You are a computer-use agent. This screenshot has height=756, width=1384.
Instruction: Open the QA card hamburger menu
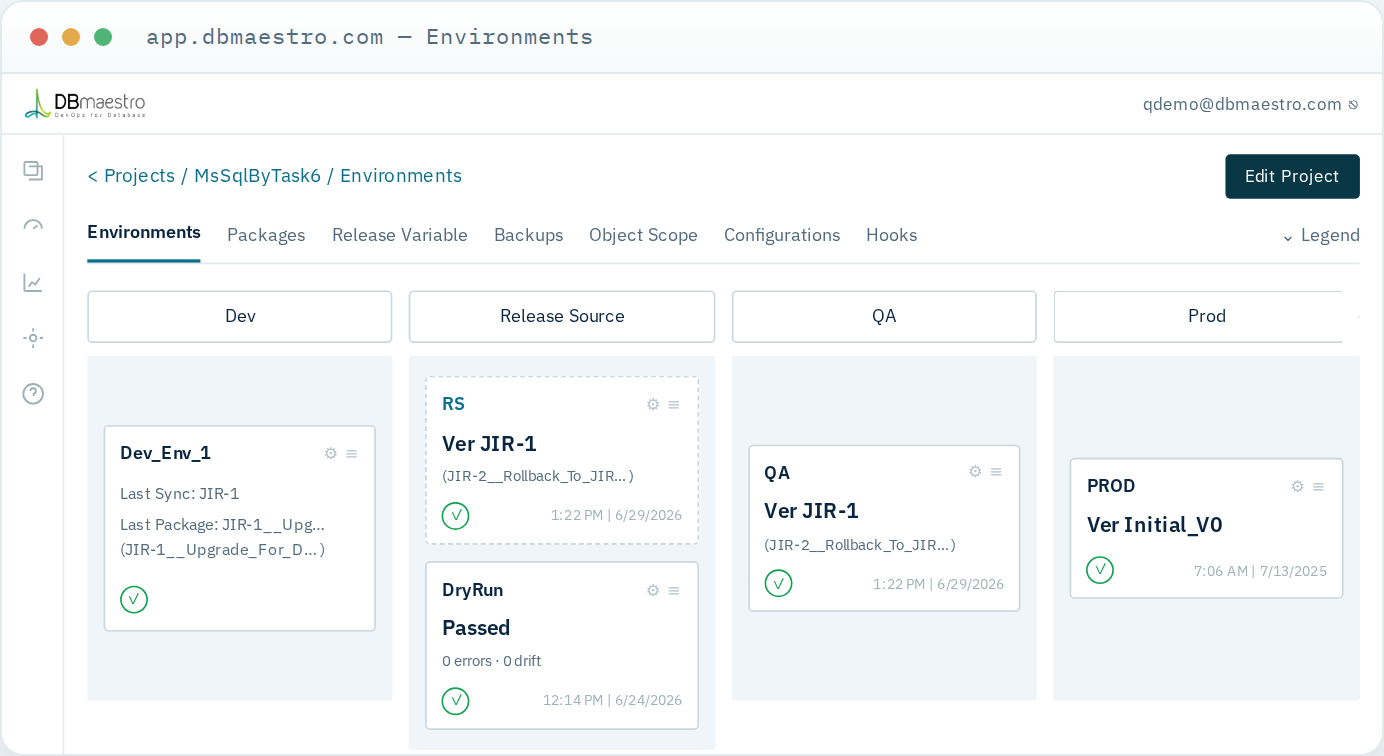pos(996,472)
